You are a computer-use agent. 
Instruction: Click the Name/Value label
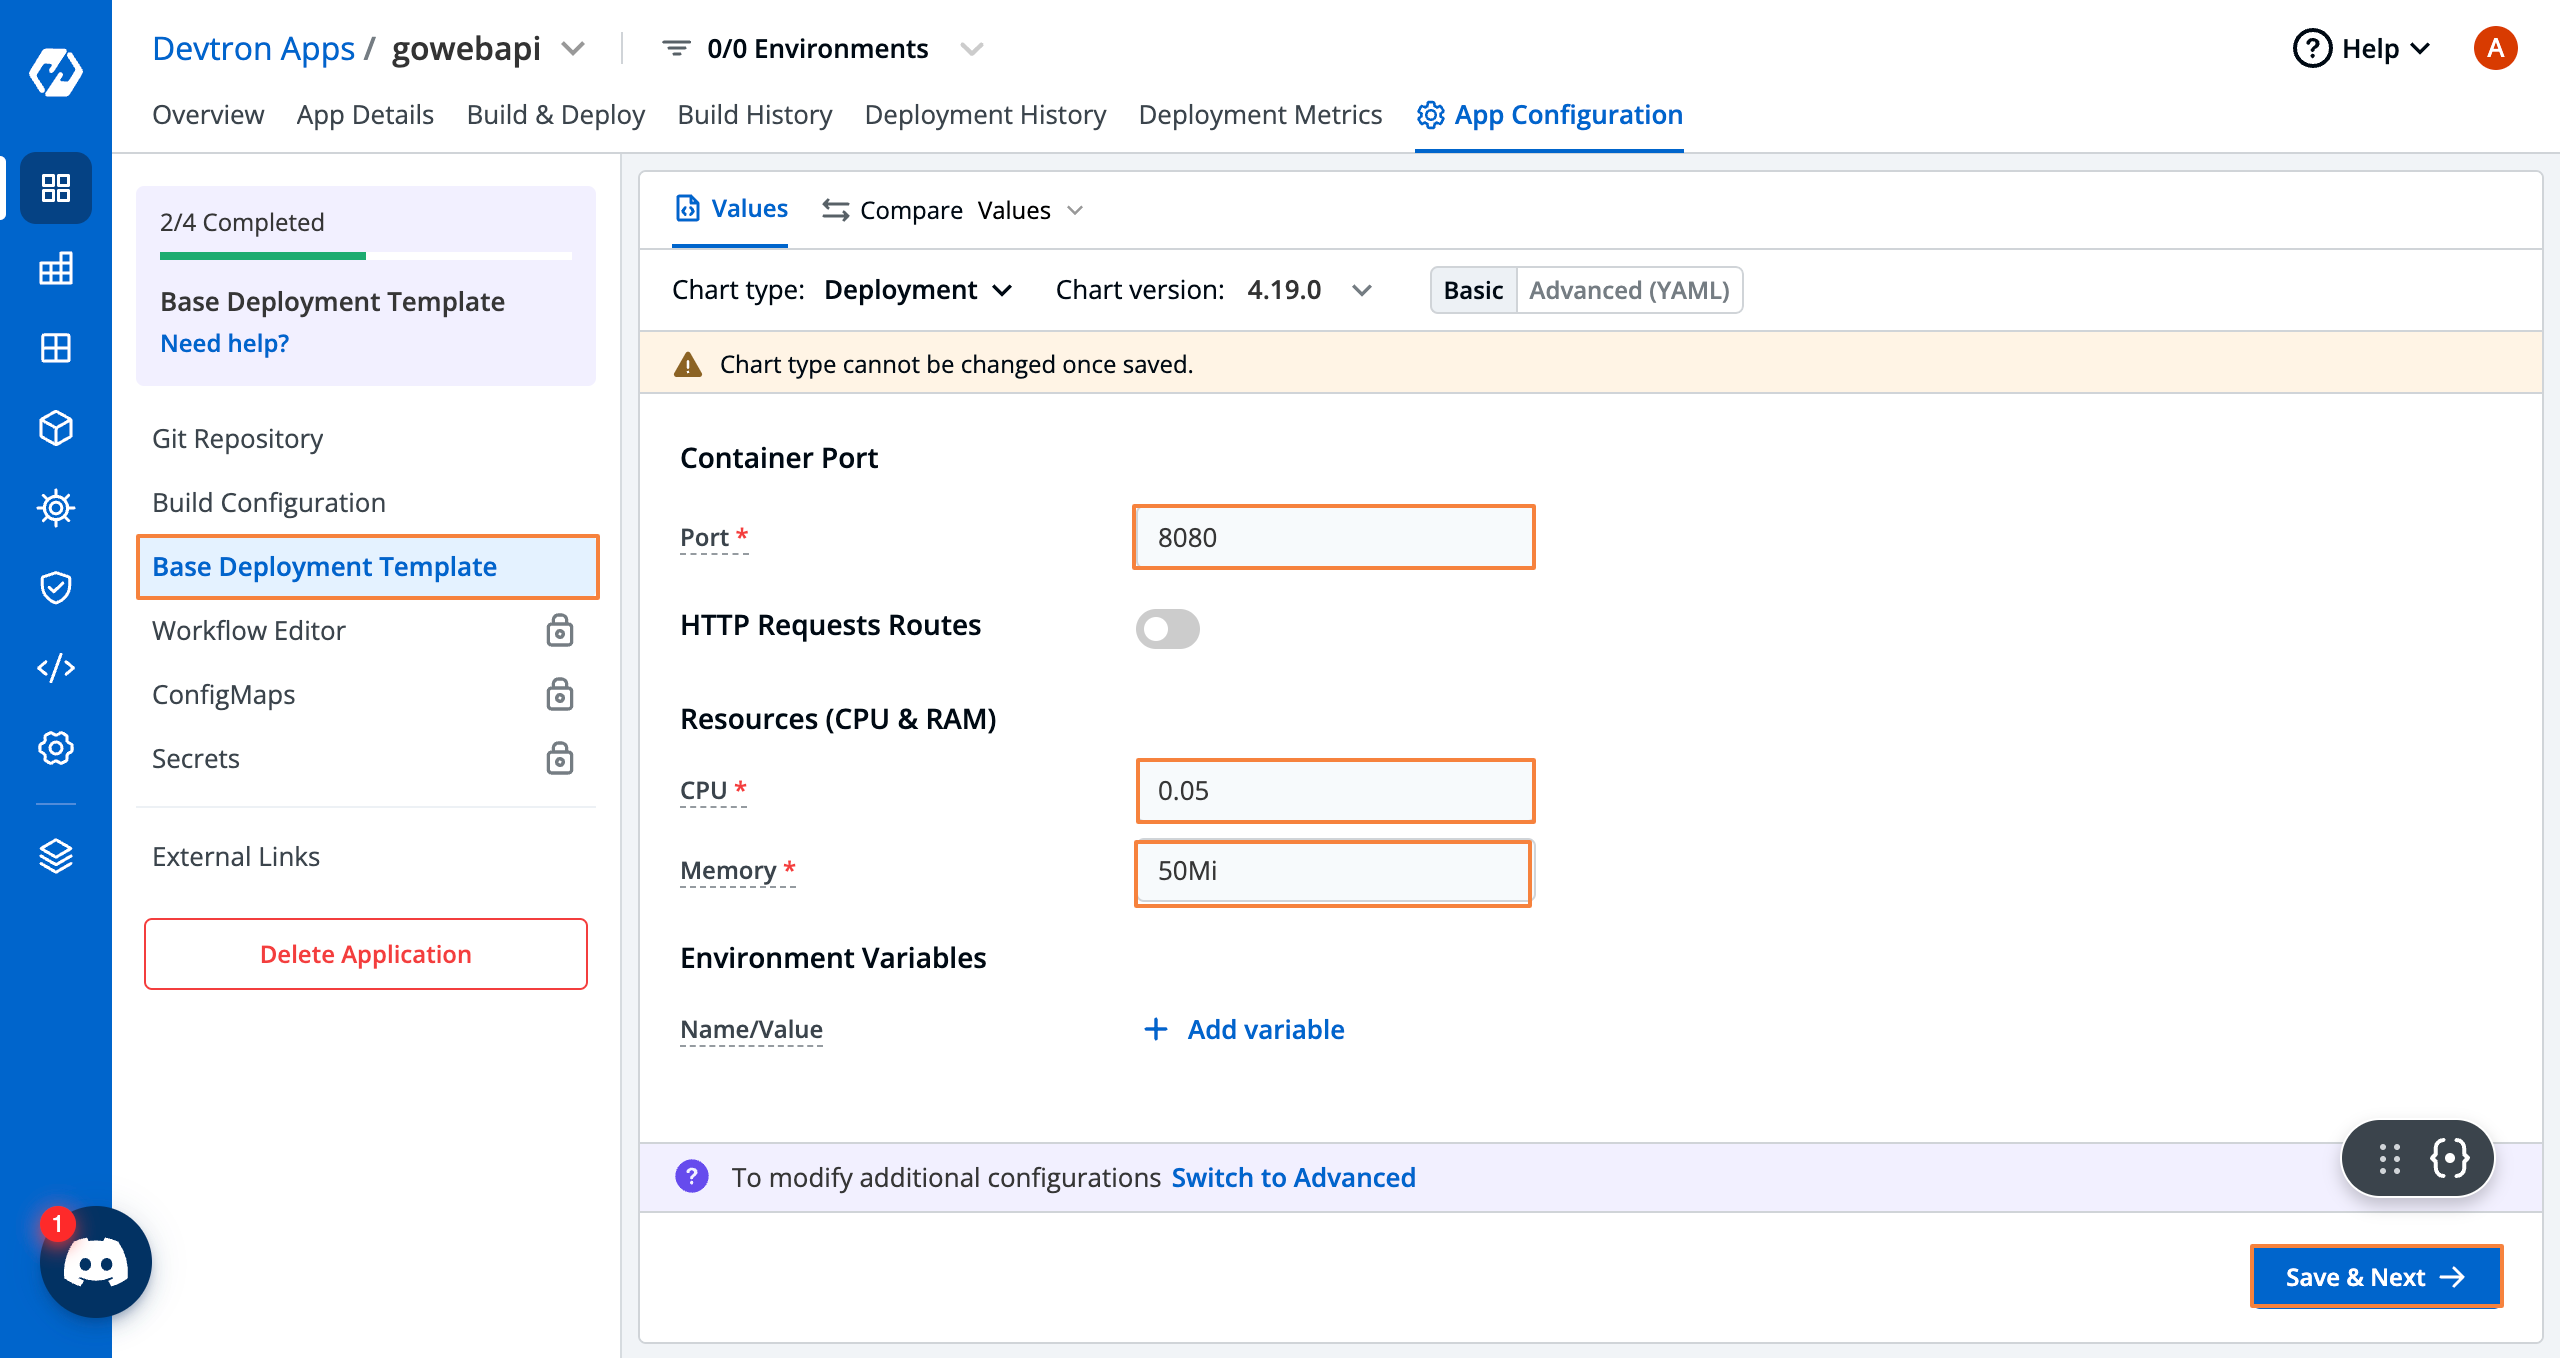(751, 1029)
